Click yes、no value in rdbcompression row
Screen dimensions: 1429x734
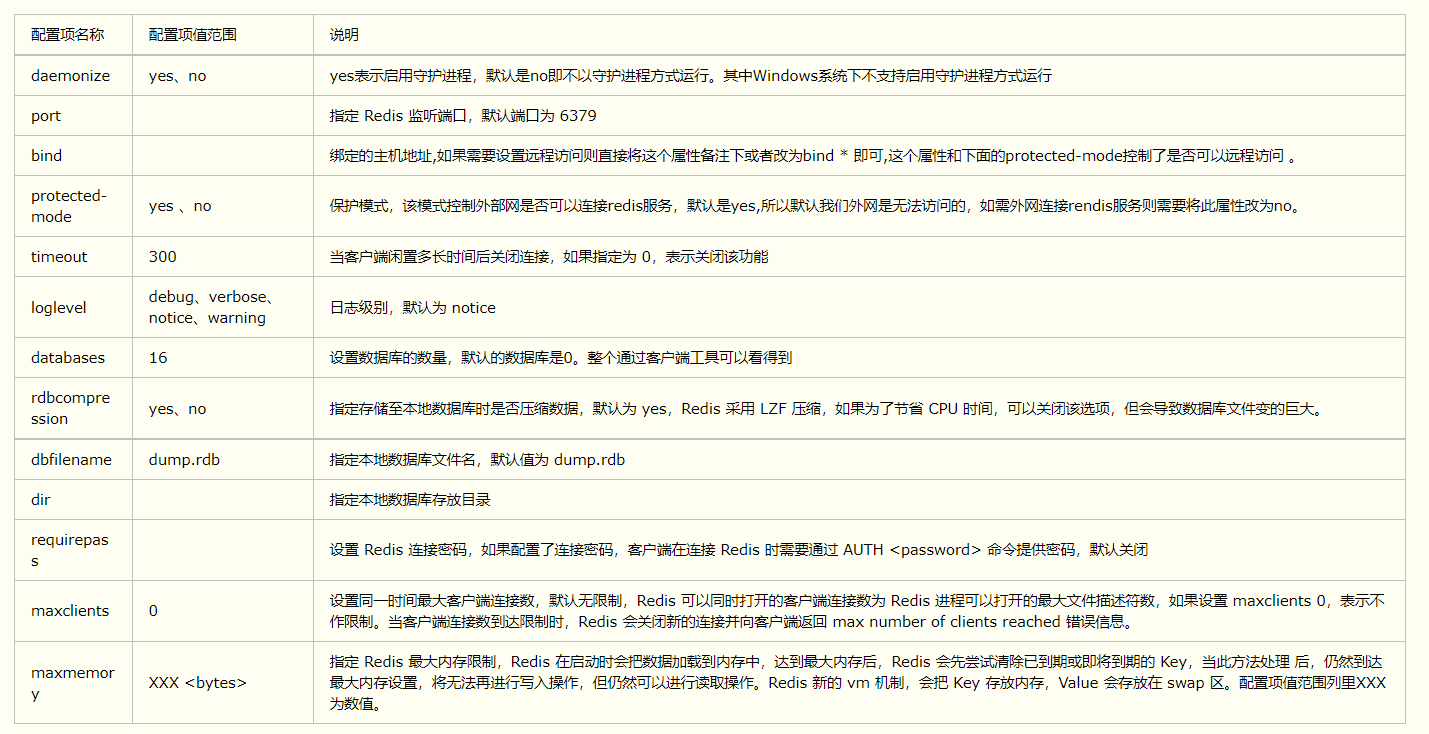178,408
